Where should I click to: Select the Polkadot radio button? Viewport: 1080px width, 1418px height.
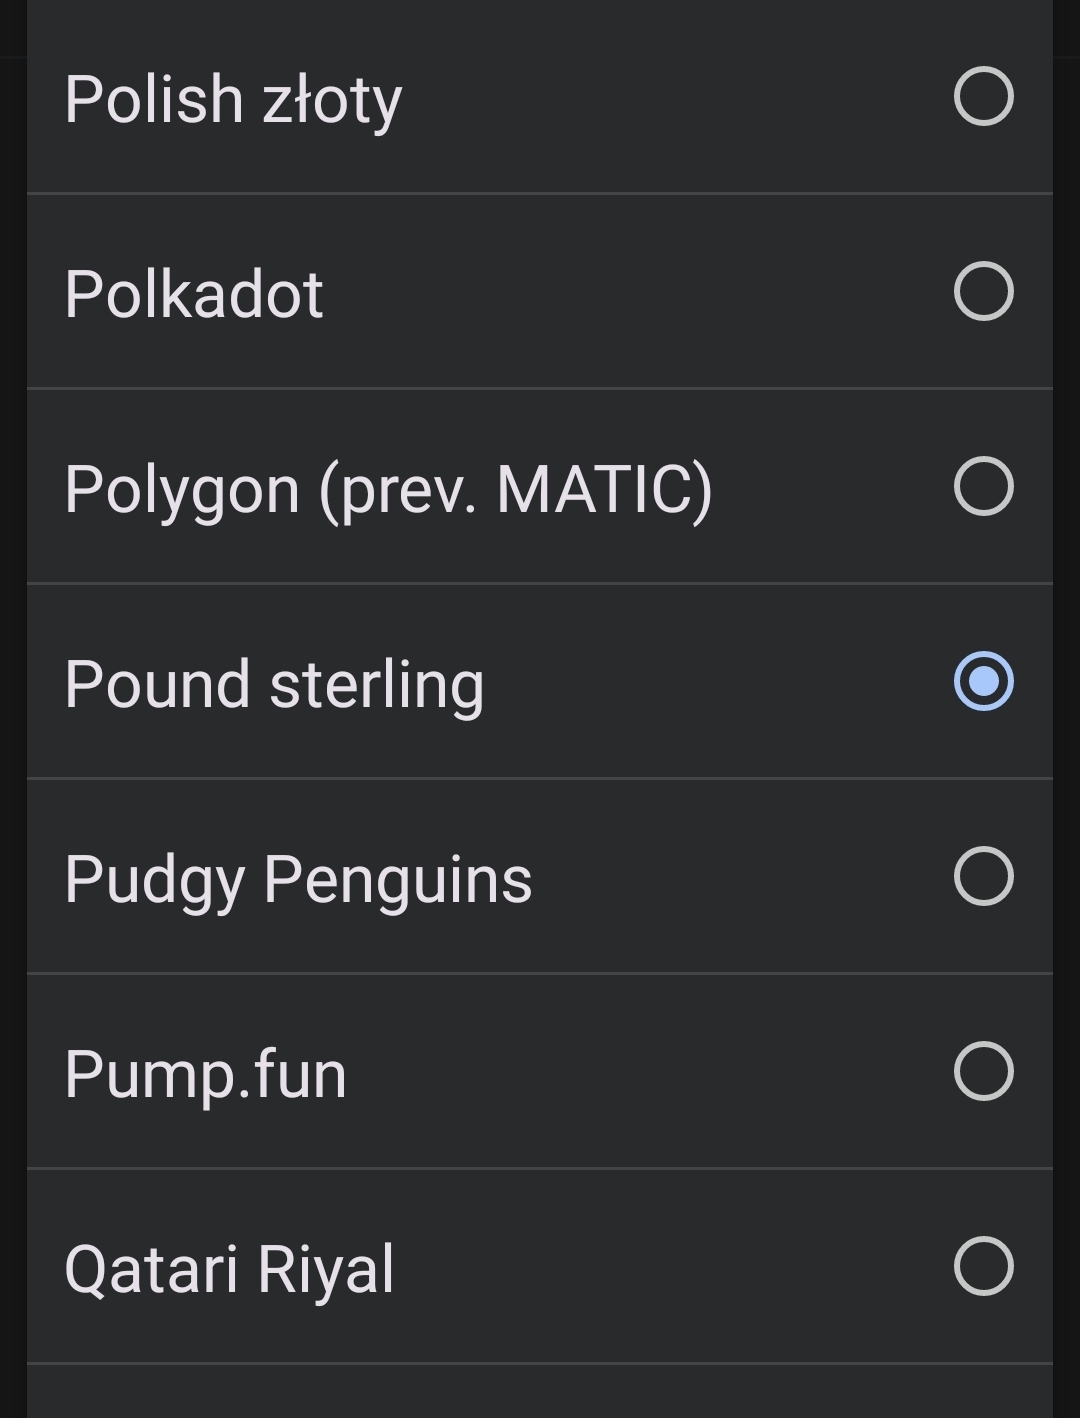984,292
